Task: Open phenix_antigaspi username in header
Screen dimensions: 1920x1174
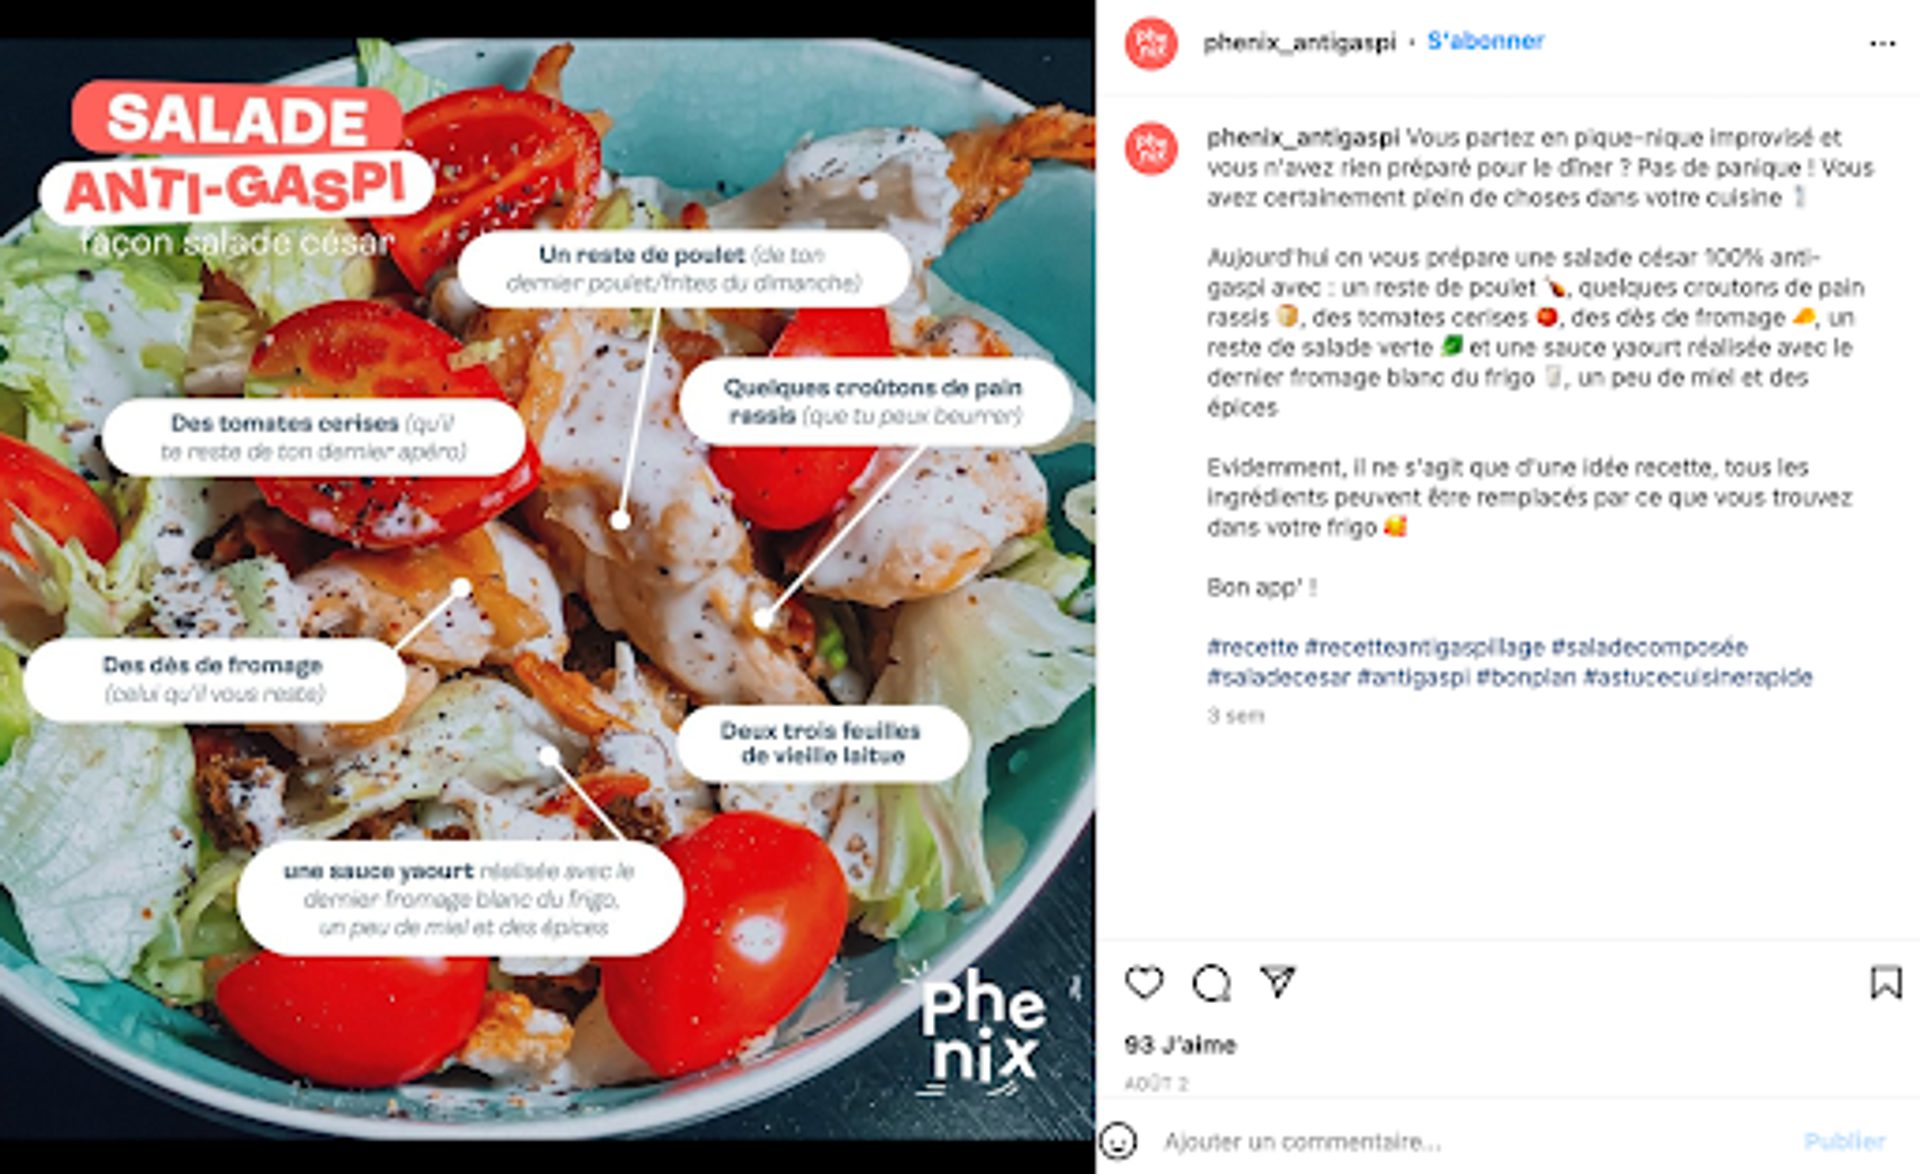Action: point(1299,42)
